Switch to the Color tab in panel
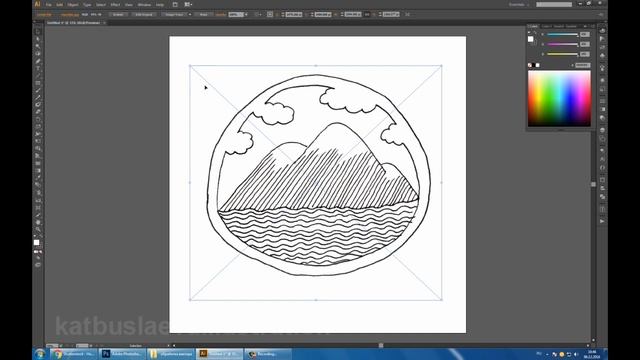This screenshot has width=640, height=360. [x=533, y=26]
